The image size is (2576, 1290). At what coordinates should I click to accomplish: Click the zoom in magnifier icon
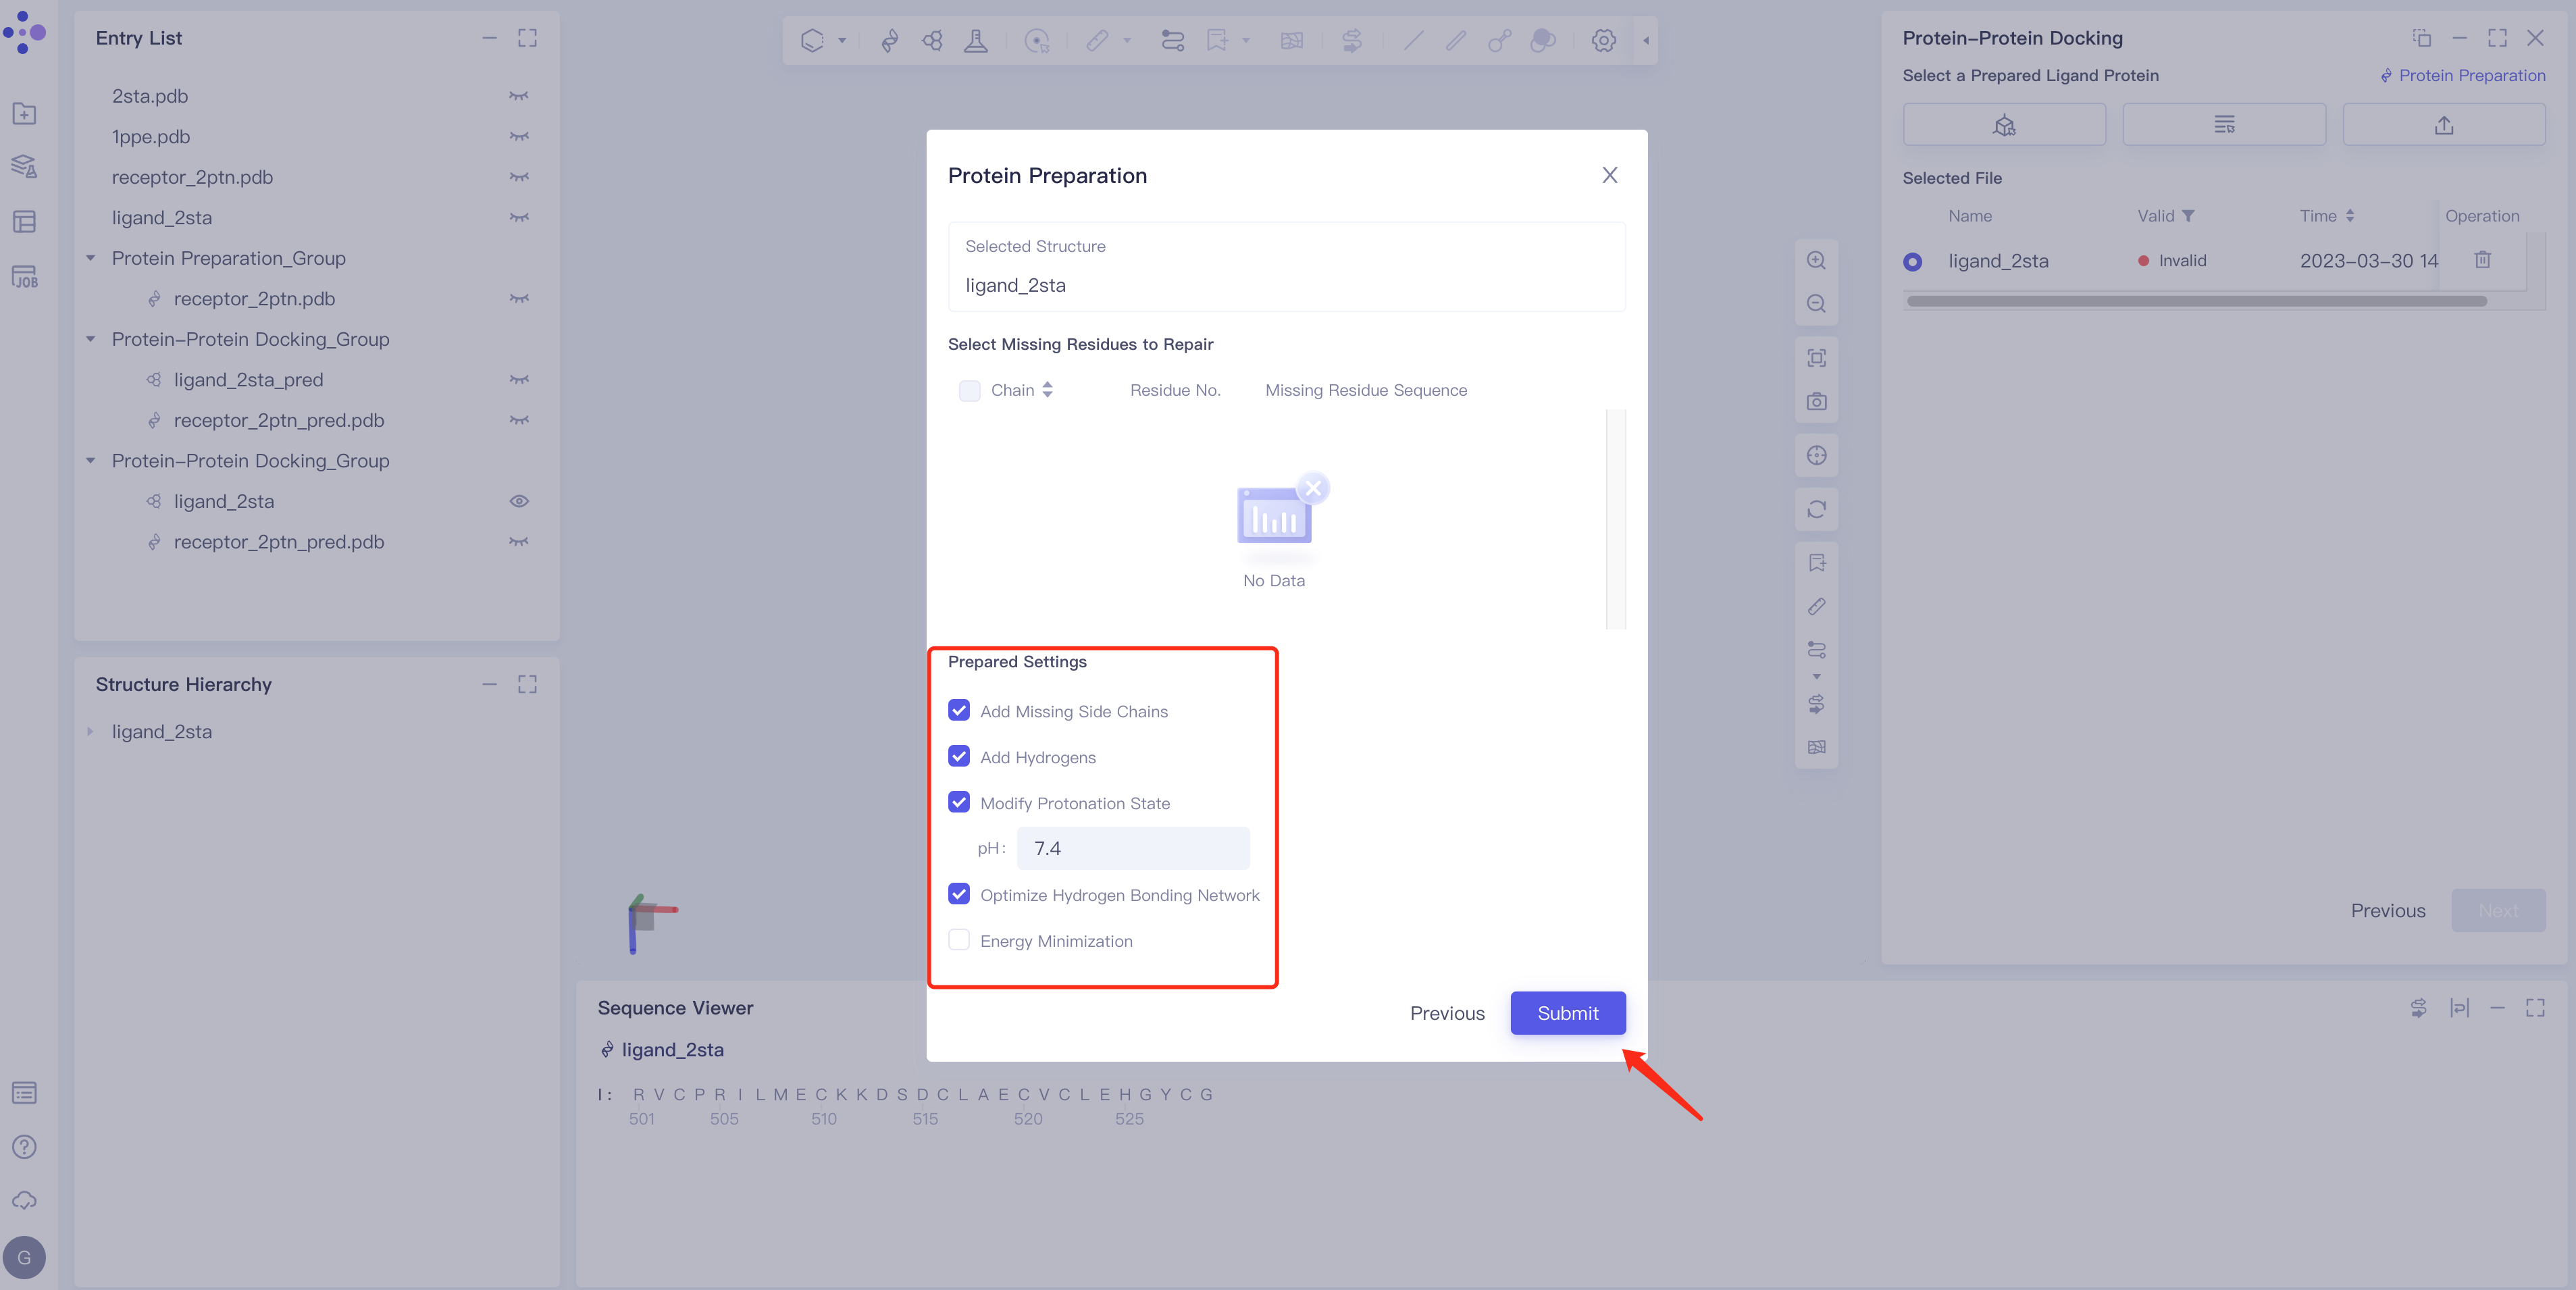[x=1816, y=261]
